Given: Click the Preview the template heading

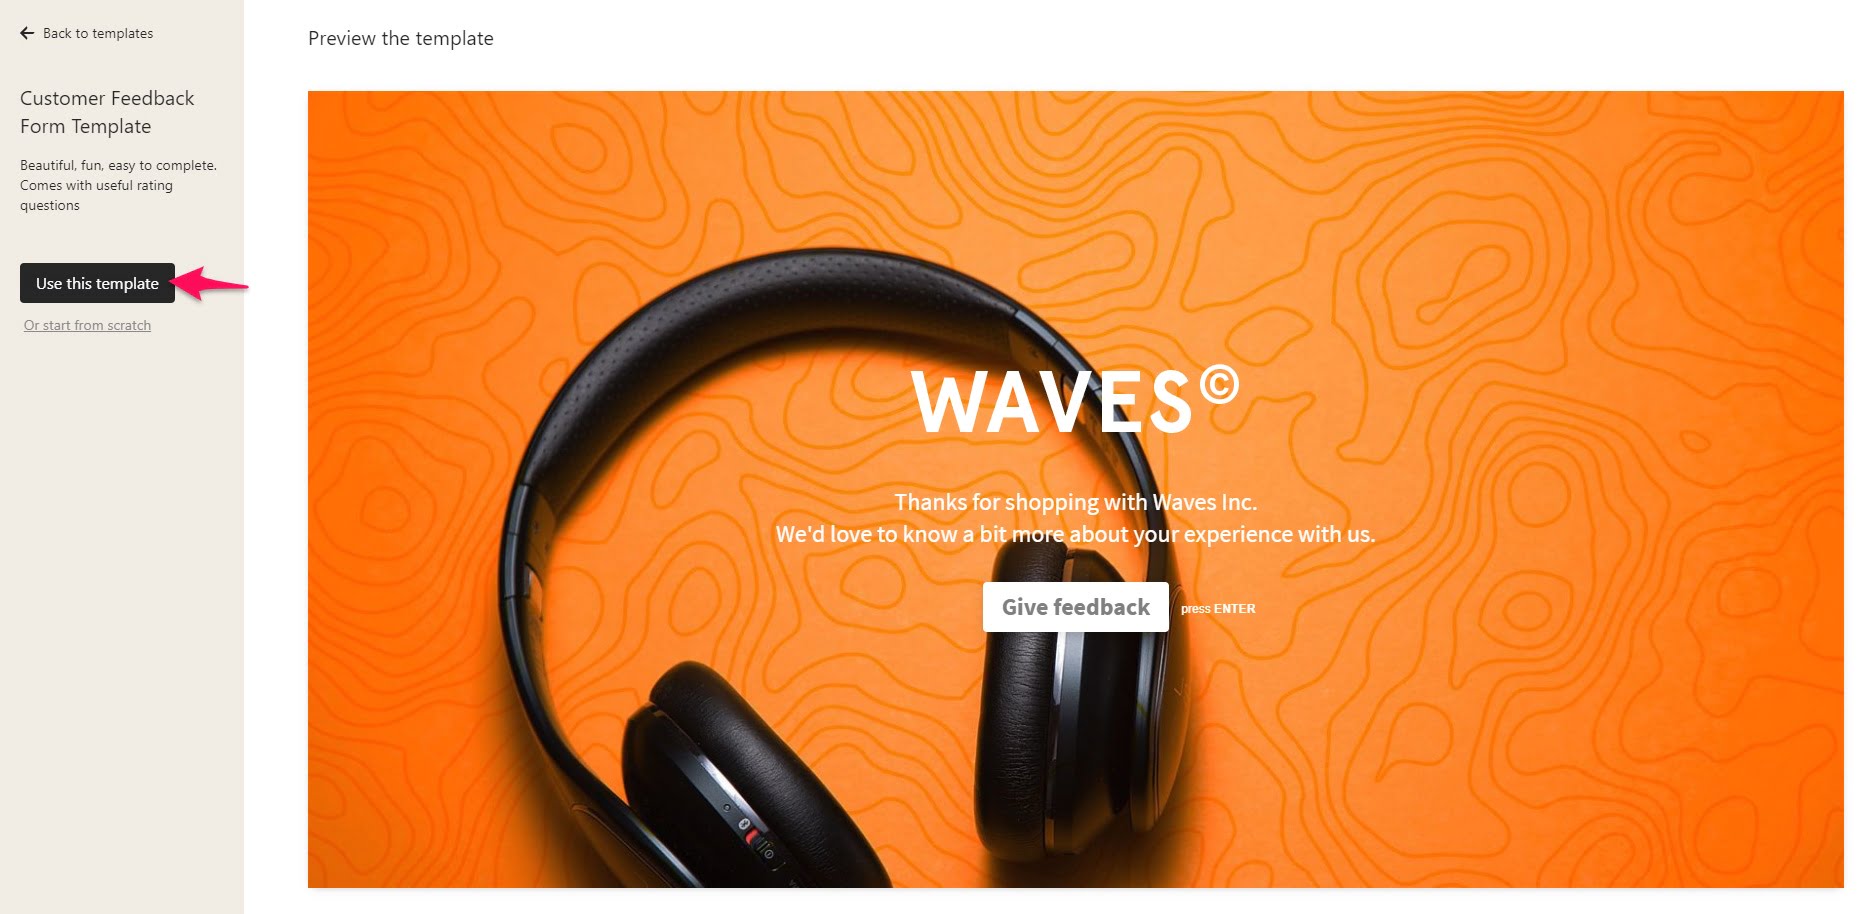Looking at the screenshot, I should (x=401, y=38).
